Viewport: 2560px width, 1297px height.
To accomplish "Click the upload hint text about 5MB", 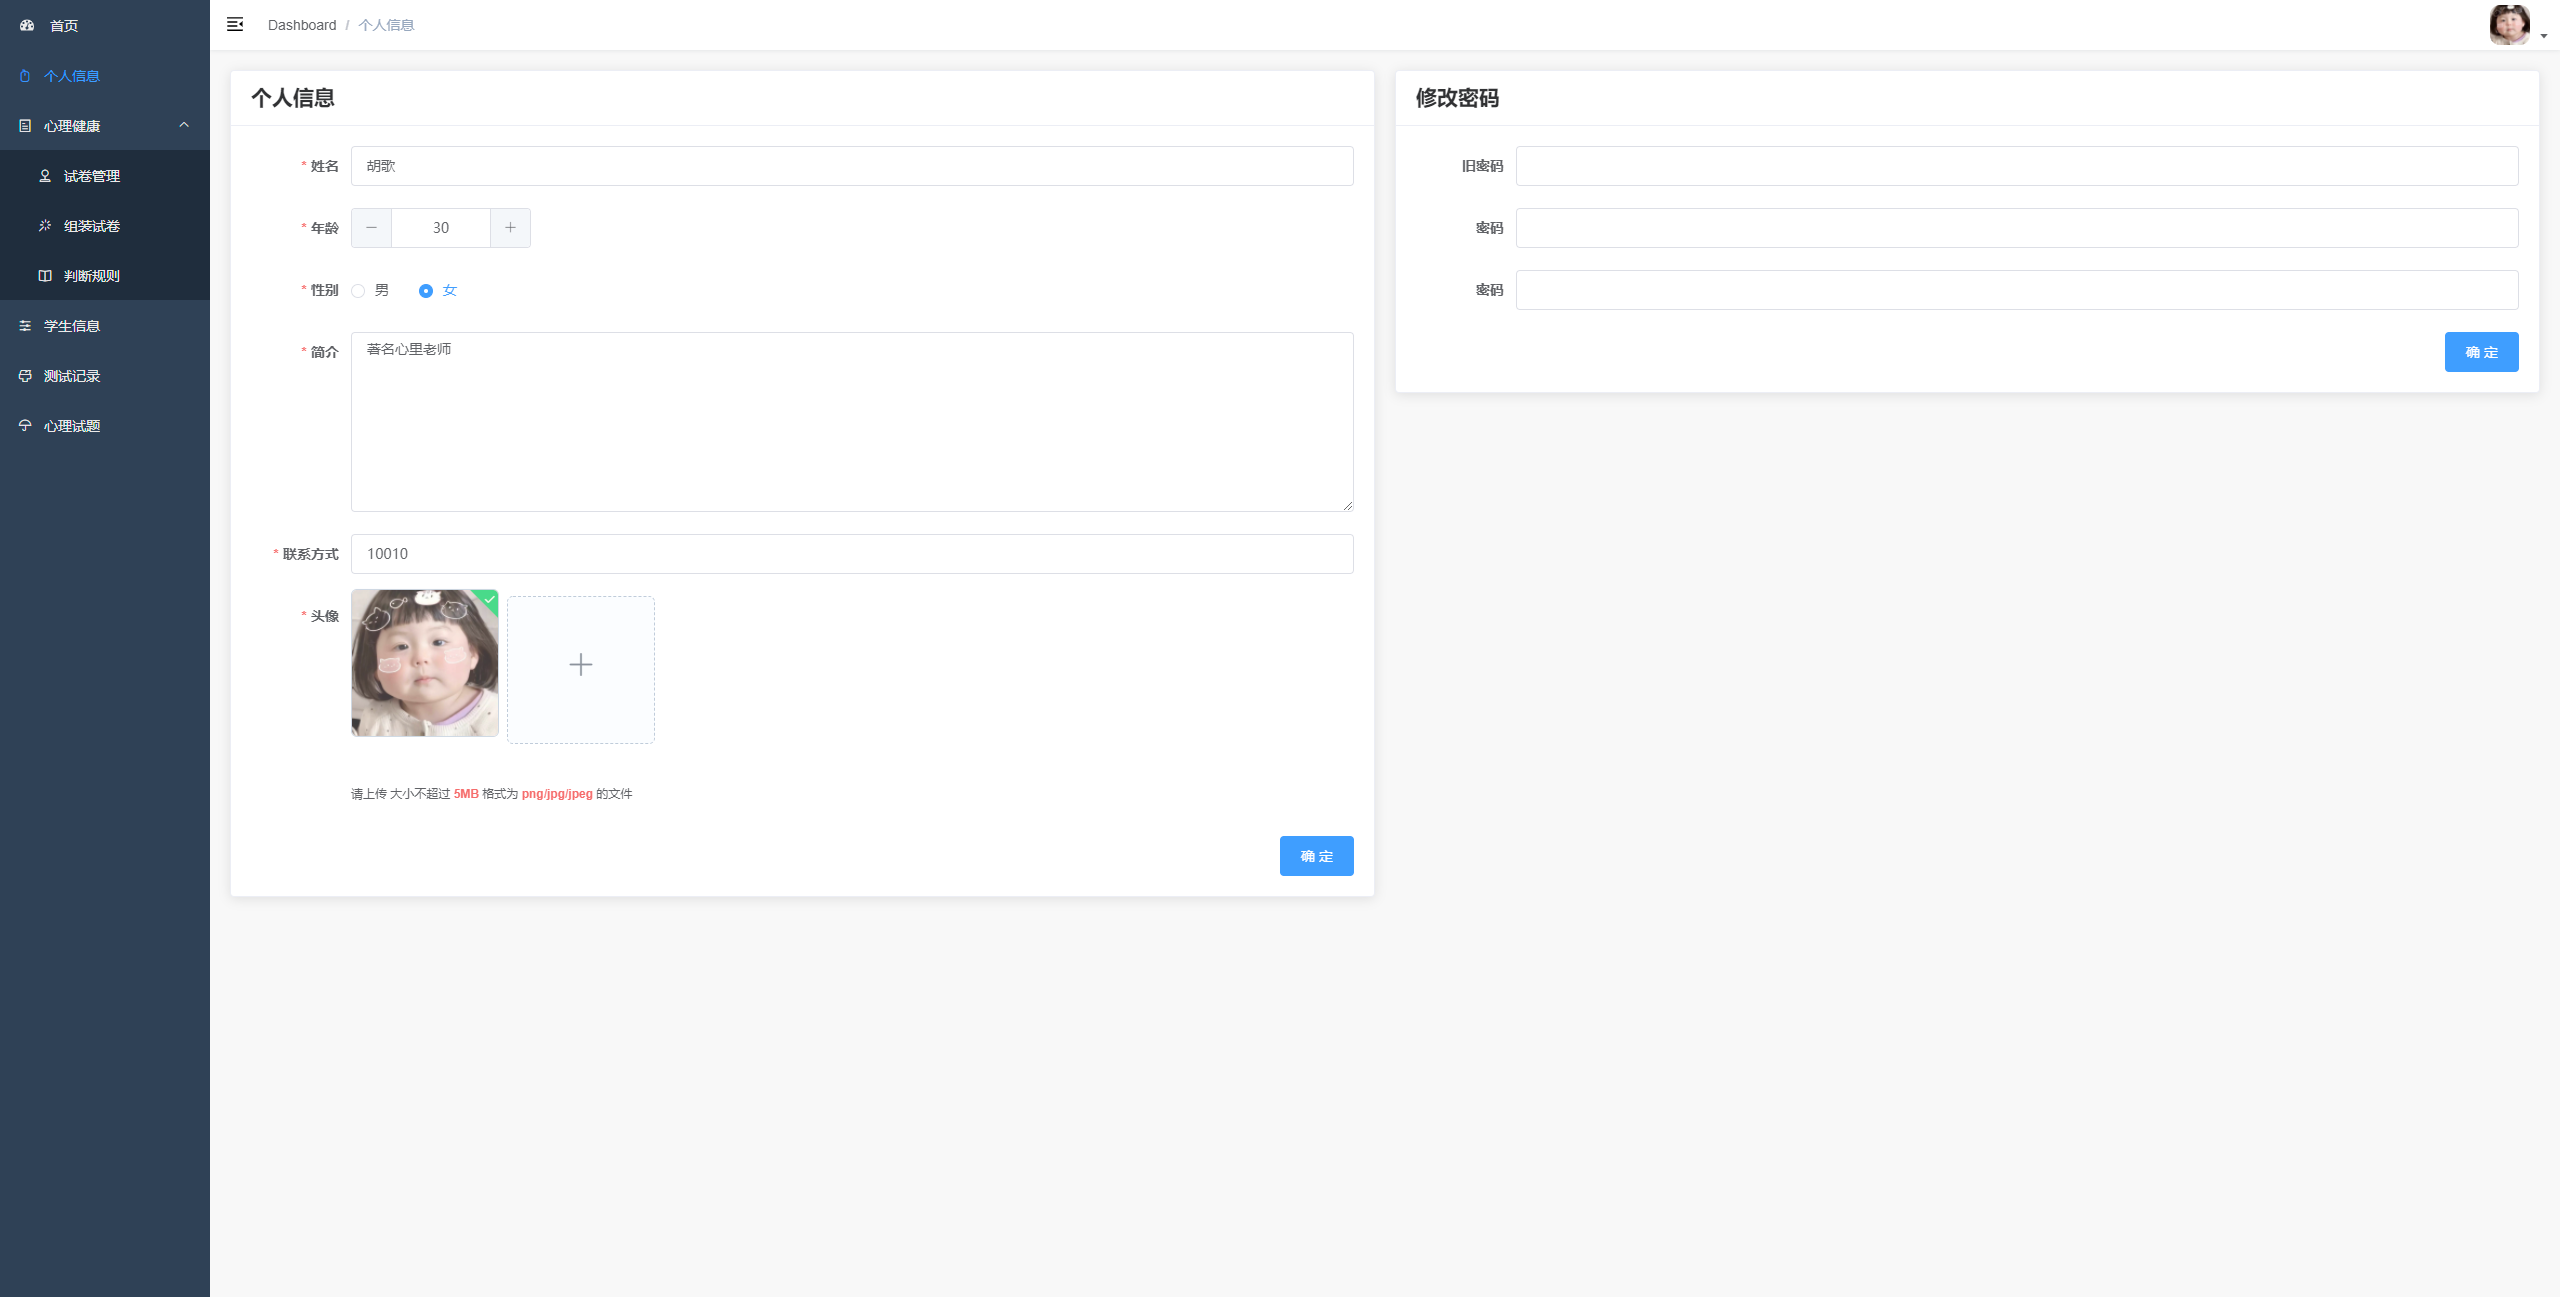I will coord(491,794).
